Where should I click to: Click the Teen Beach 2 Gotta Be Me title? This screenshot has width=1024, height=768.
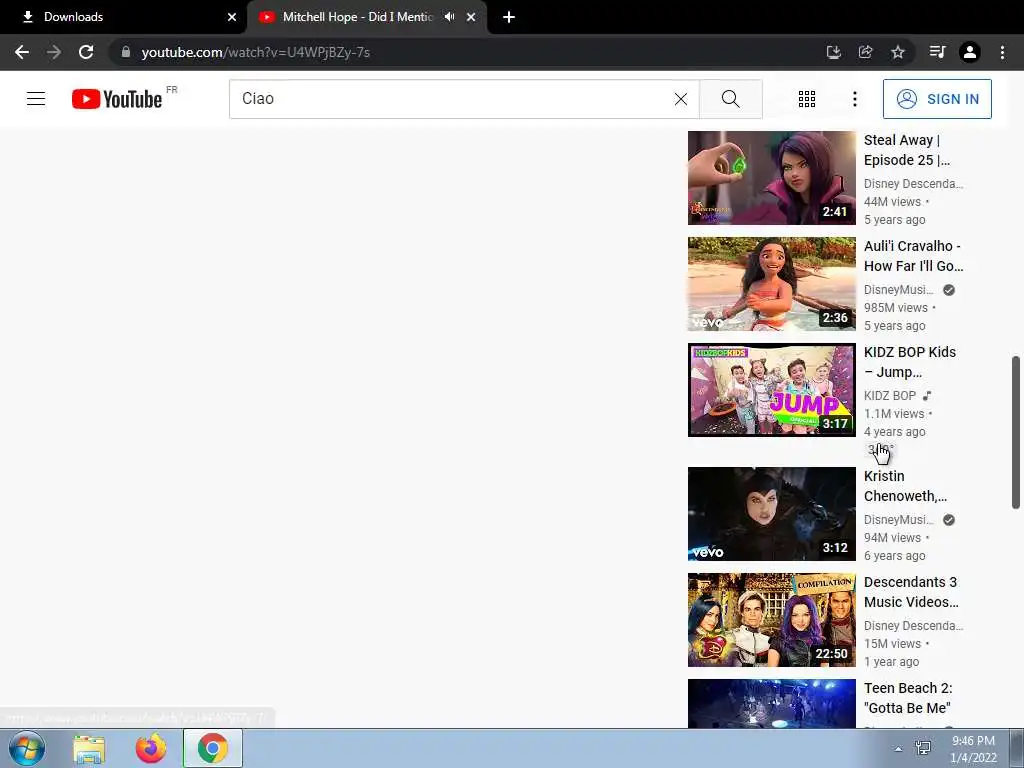click(x=908, y=697)
